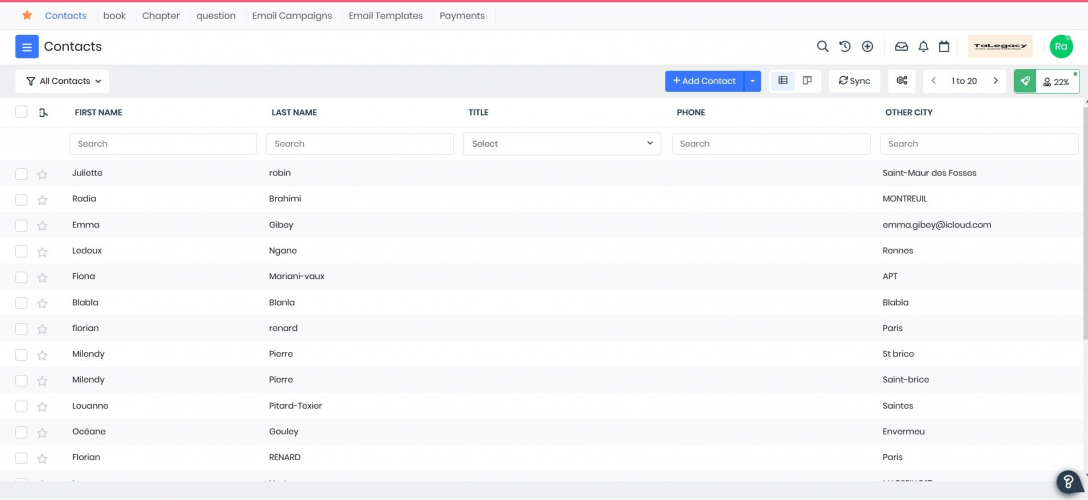Star the Océane Gouley contact
The width and height of the screenshot is (1088, 500).
[x=42, y=433]
